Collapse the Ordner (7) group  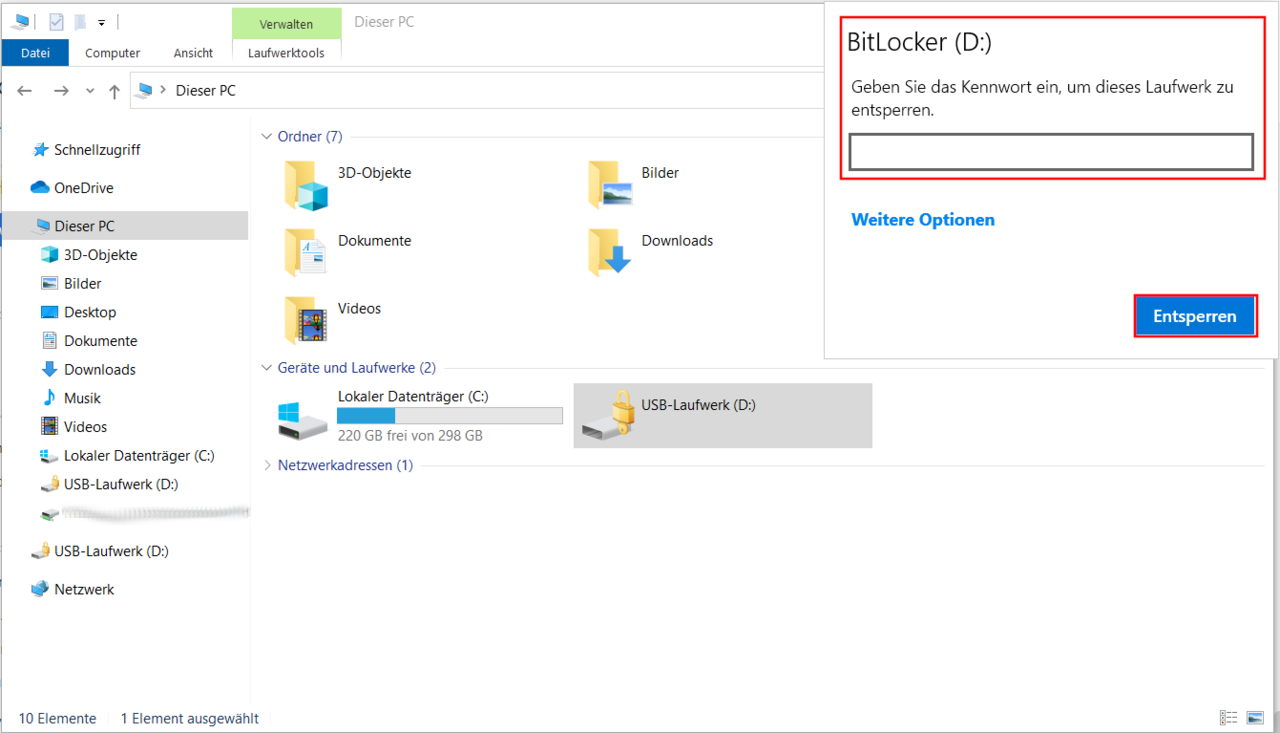pyautogui.click(x=266, y=137)
